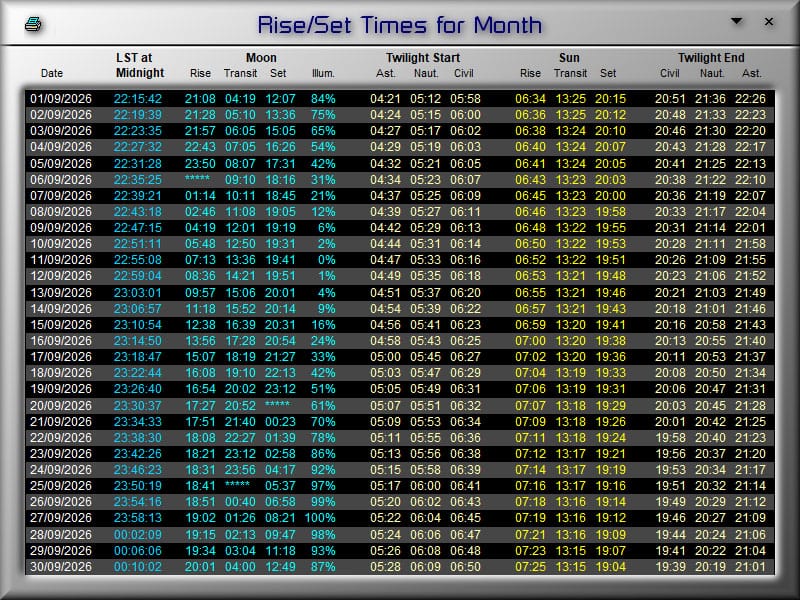Screen dimensions: 800x600
Task: Click civil twilight start 06:50
Action: tap(465, 567)
